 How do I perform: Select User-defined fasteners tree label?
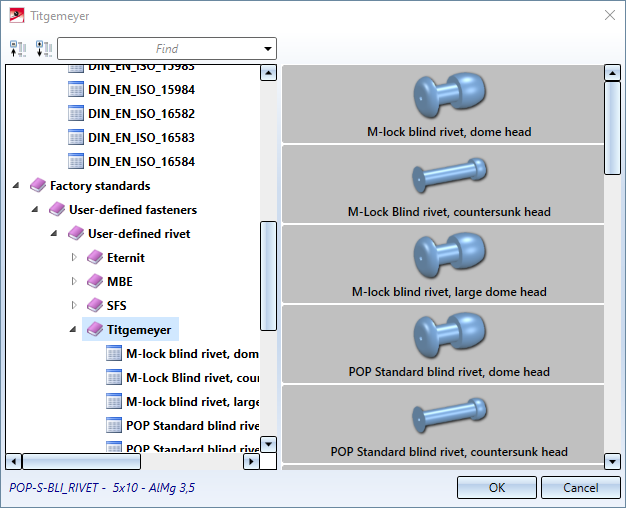pos(133,210)
